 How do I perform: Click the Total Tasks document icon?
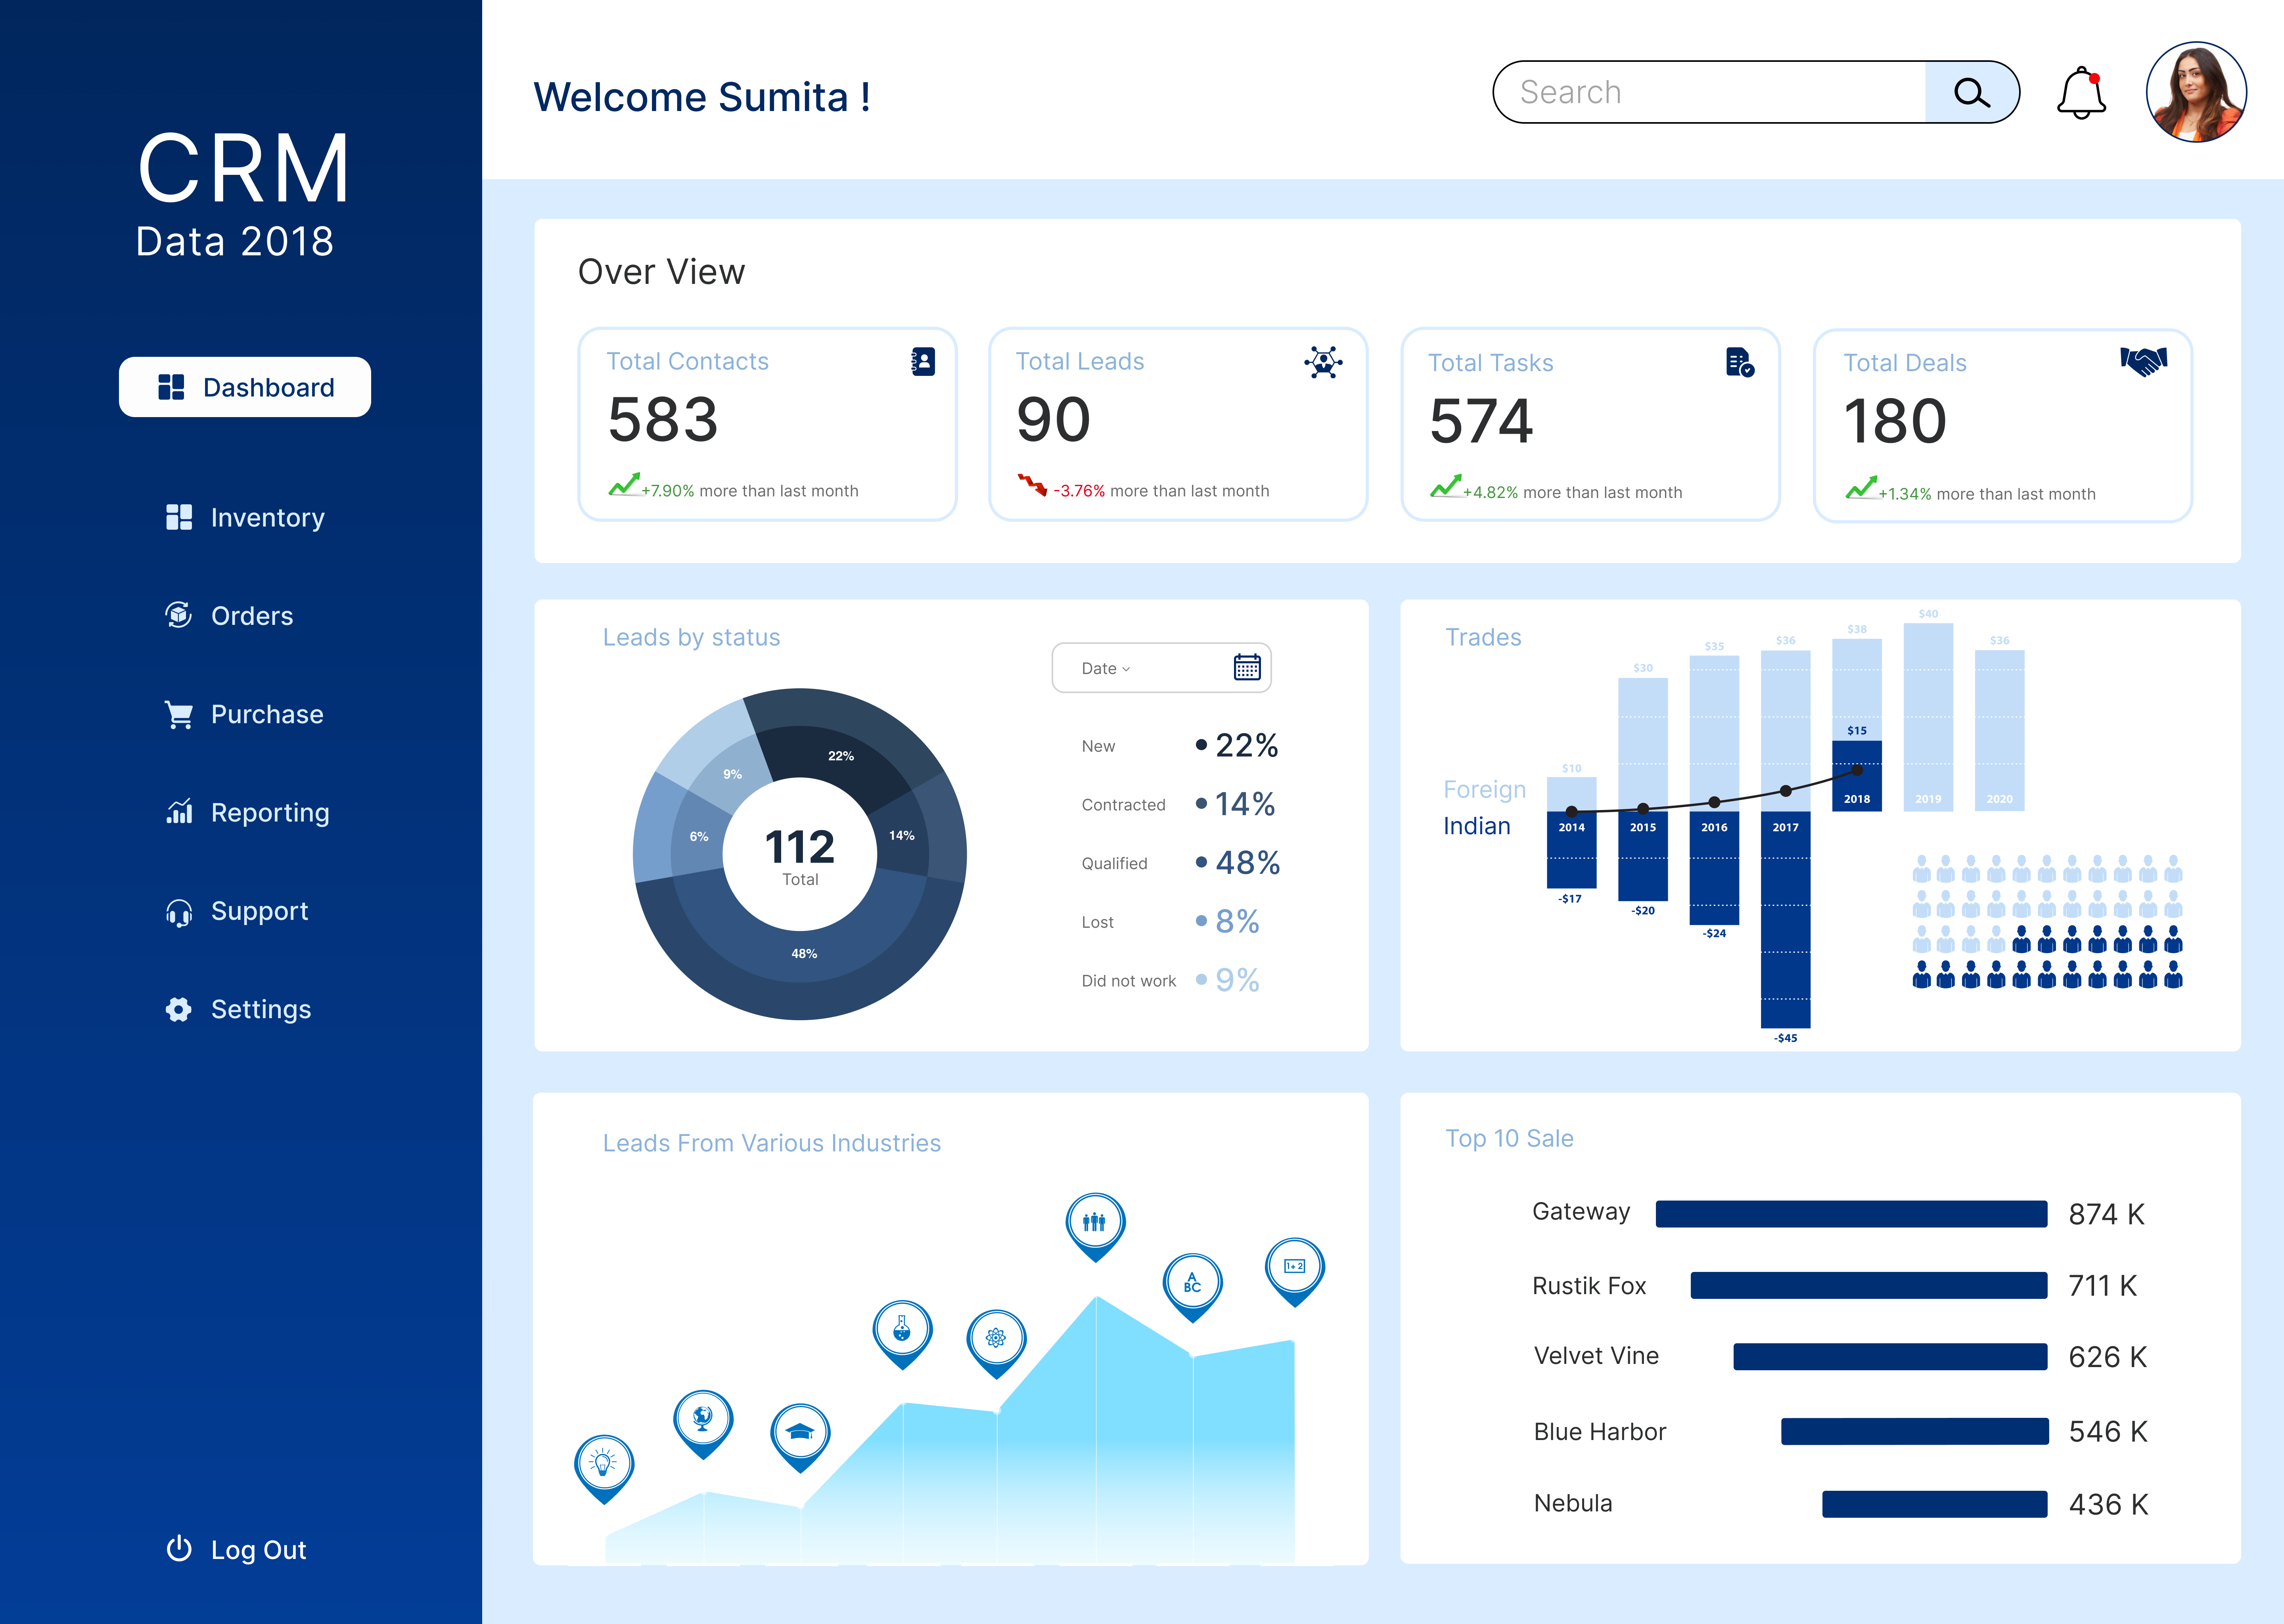pyautogui.click(x=1739, y=362)
